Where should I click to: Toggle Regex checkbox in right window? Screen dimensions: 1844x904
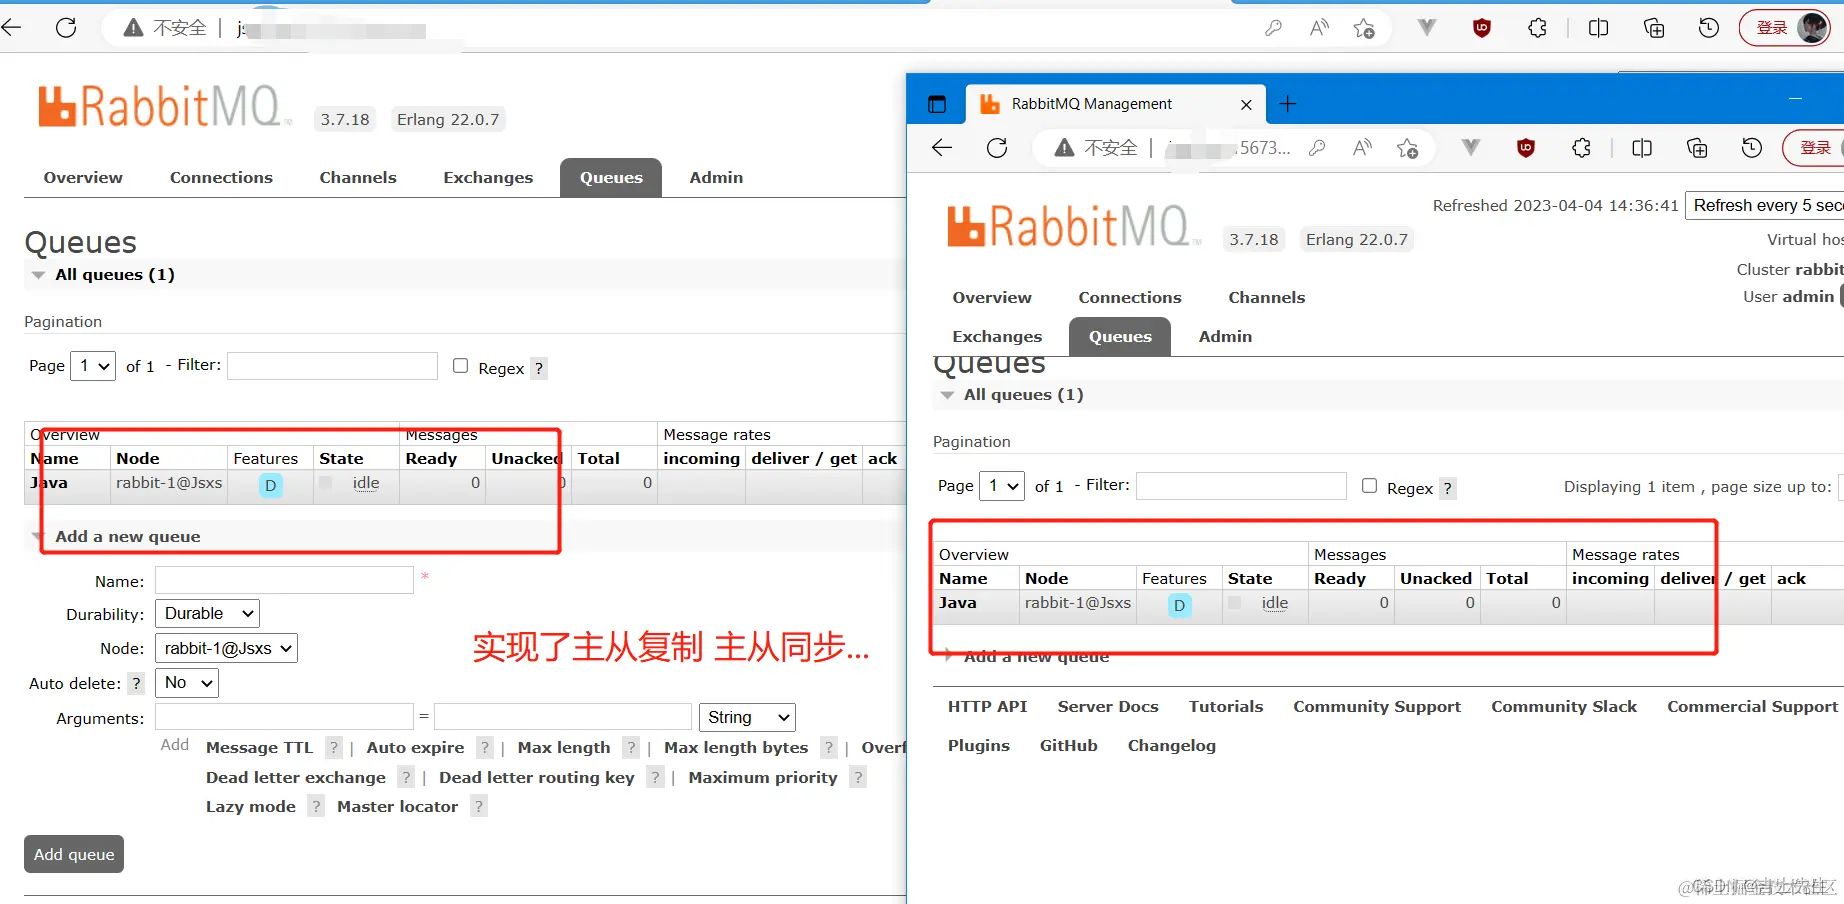click(x=1370, y=486)
